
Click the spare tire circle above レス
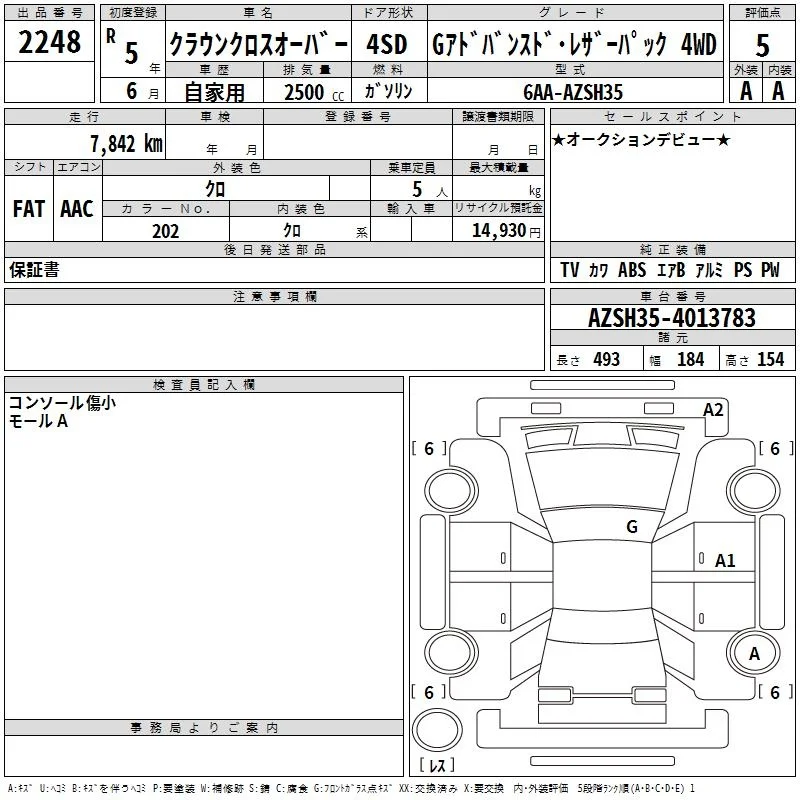tap(437, 730)
